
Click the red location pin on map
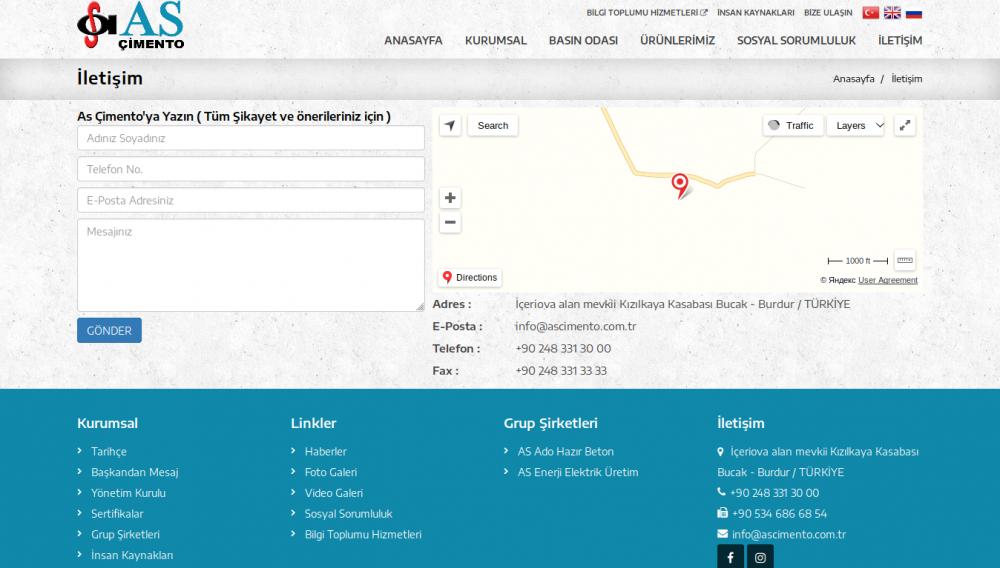pyautogui.click(x=680, y=186)
